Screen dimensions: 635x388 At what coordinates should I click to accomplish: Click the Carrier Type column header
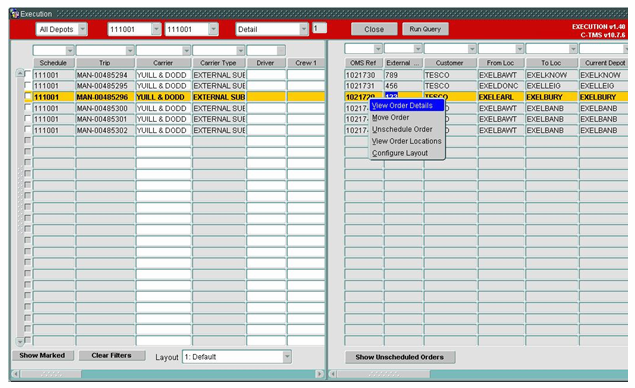click(x=218, y=63)
